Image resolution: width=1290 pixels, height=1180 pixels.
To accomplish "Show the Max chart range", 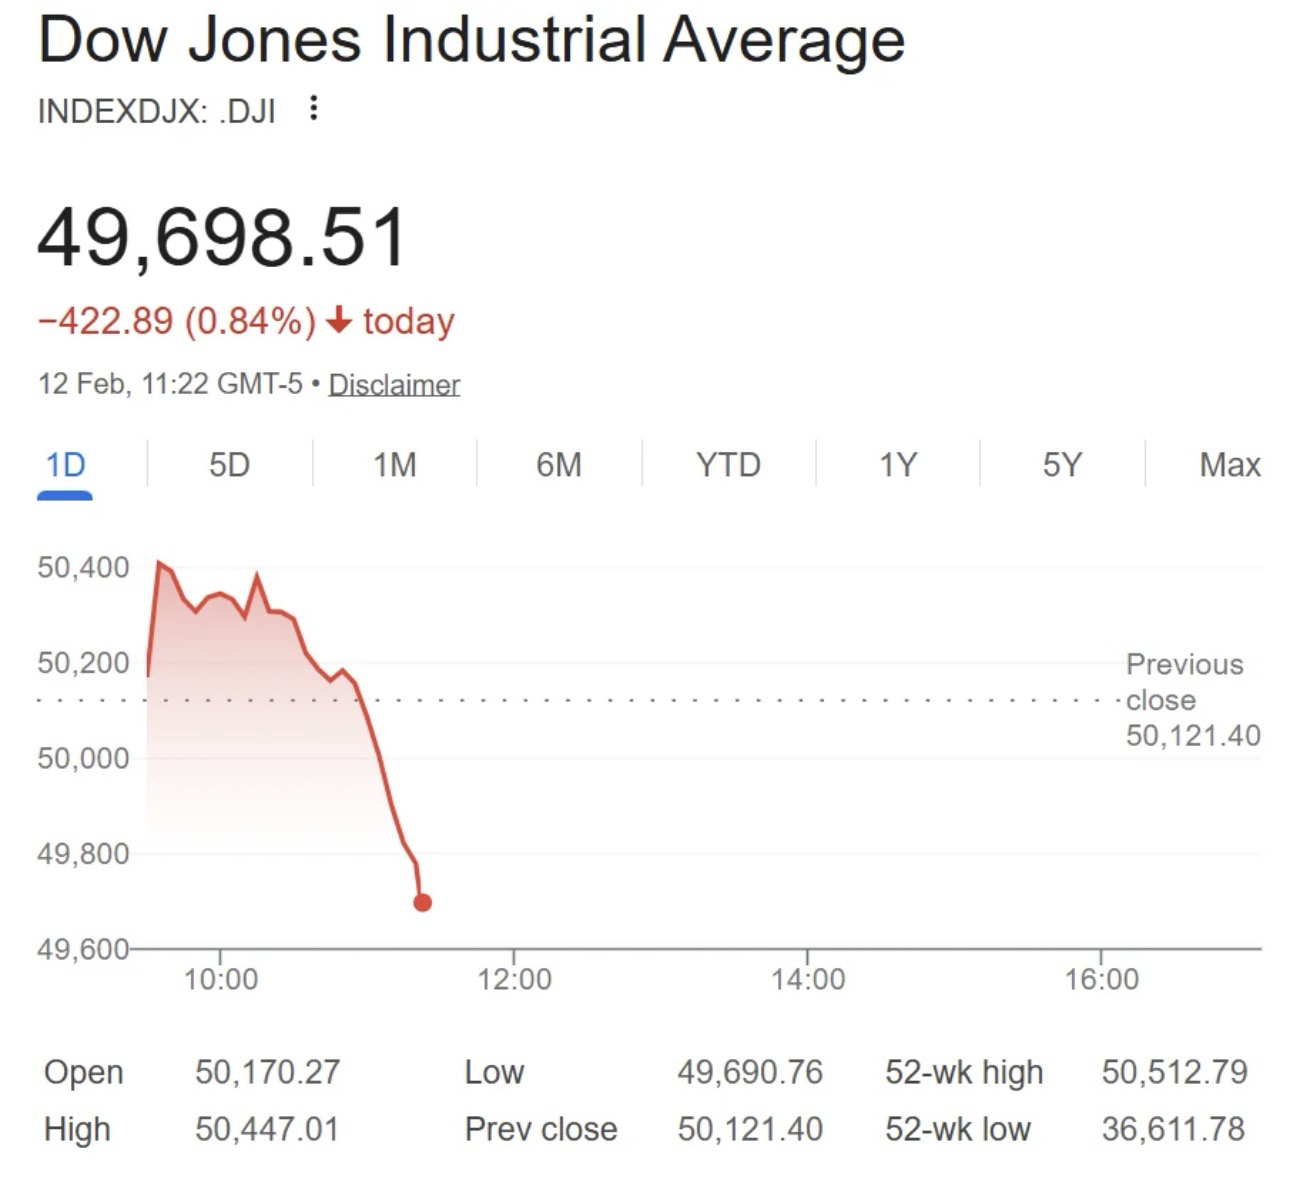I will [1229, 465].
